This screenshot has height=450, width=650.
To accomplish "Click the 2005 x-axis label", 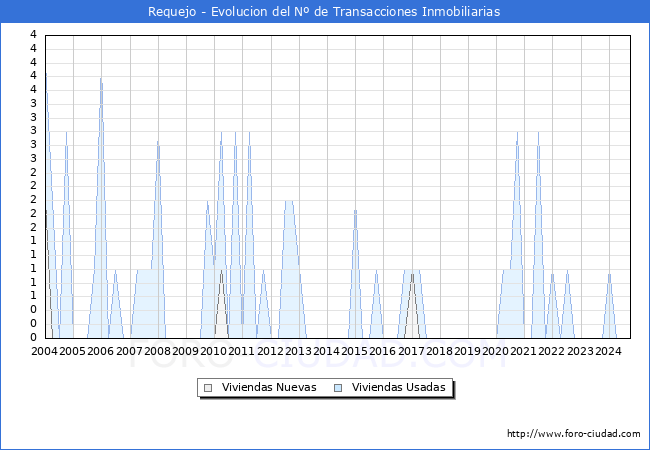I will tap(72, 351).
